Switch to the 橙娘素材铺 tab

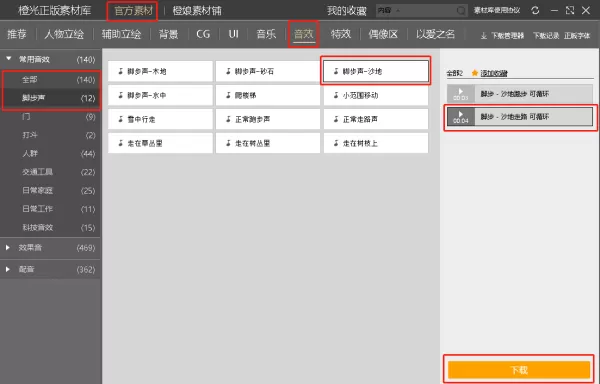(x=197, y=11)
